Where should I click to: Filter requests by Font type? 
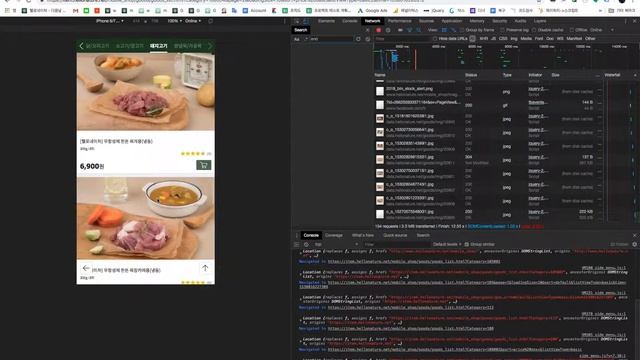[x=539, y=39]
